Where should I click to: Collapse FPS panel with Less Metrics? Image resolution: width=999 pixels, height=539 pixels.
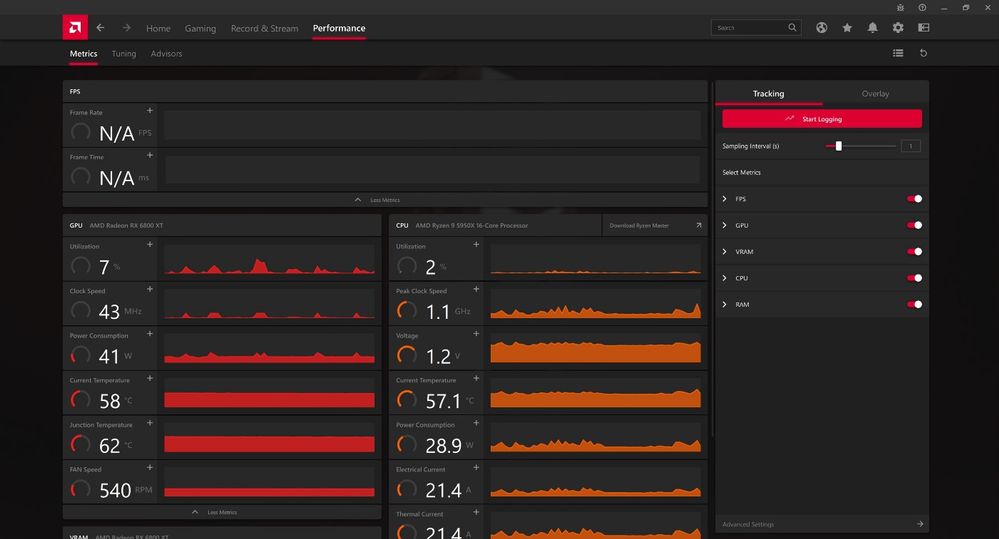(385, 200)
